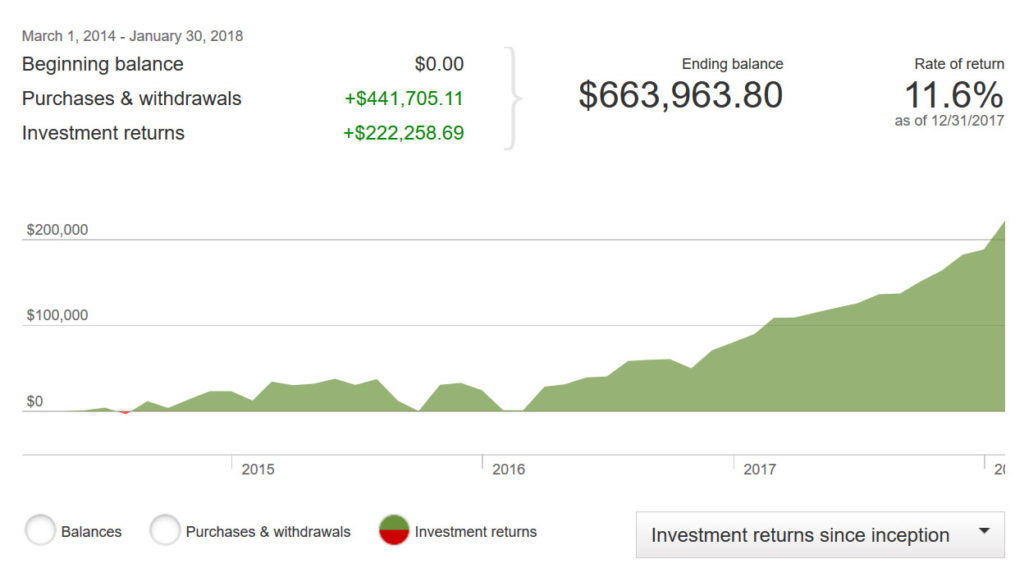Click the 2016 marker on the timeline axis

(508, 469)
